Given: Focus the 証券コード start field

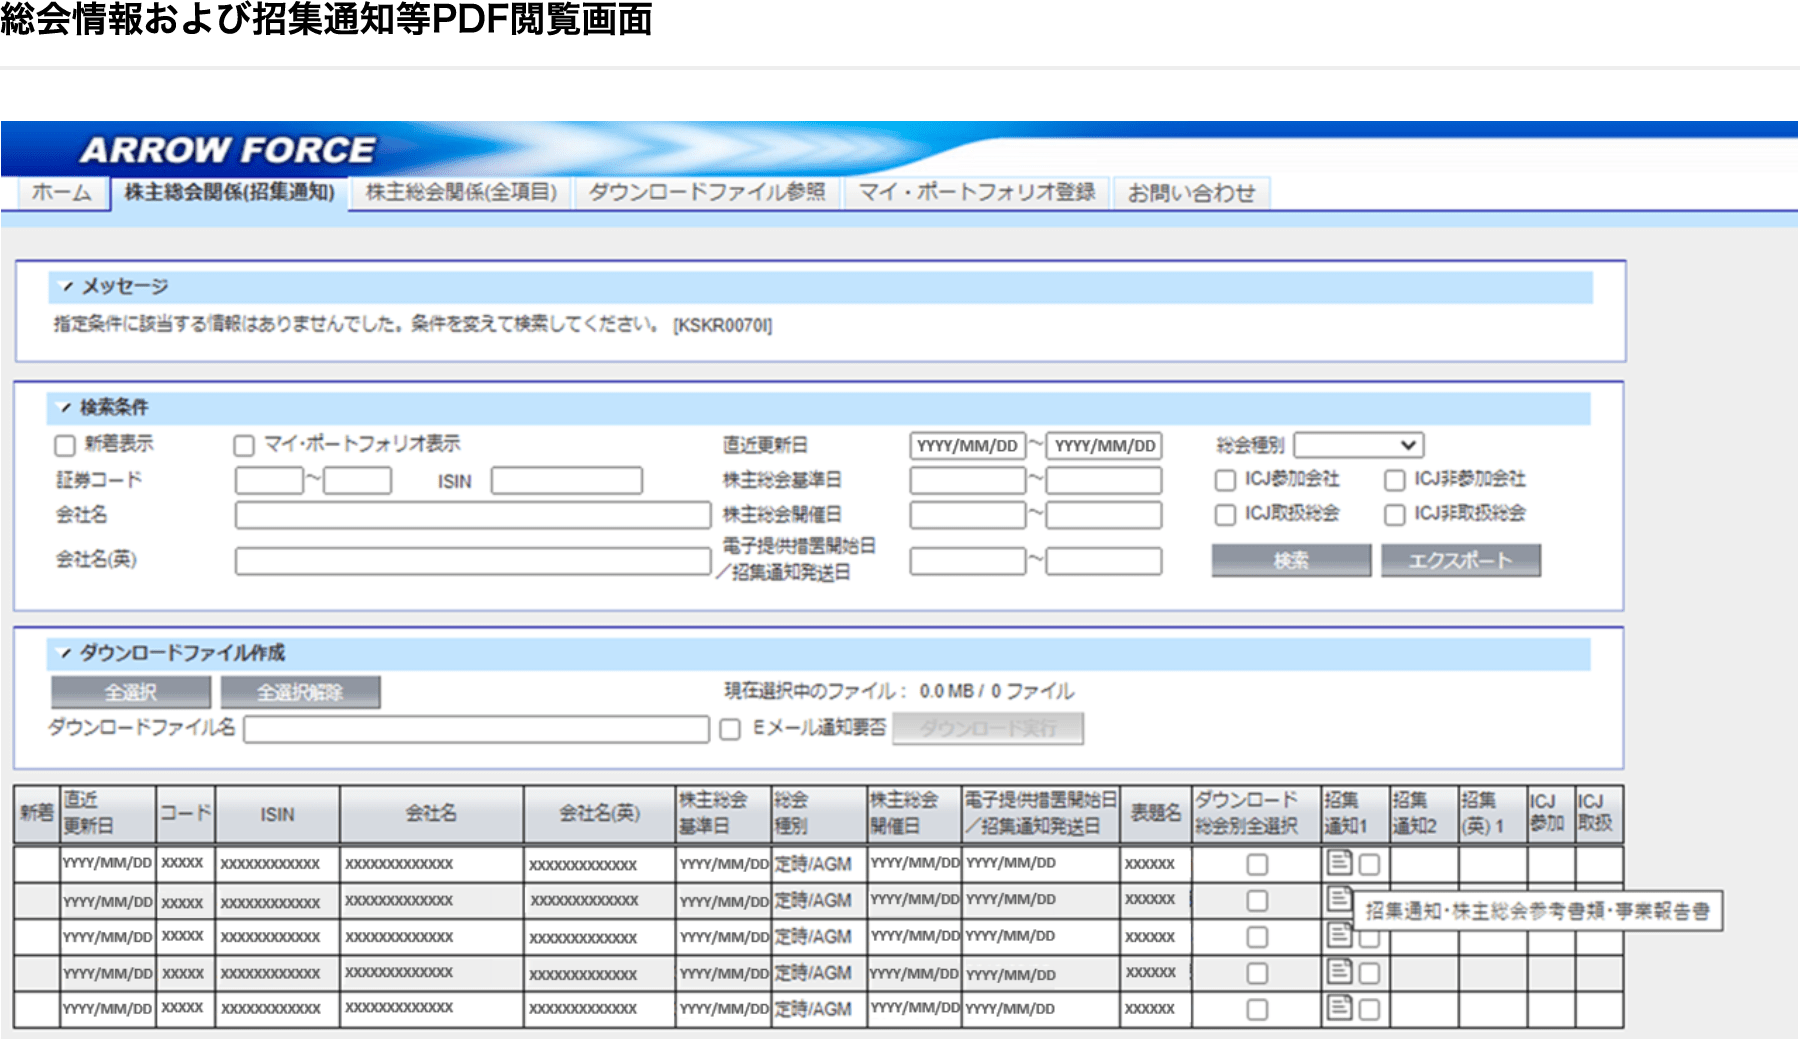Looking at the screenshot, I should point(269,481).
